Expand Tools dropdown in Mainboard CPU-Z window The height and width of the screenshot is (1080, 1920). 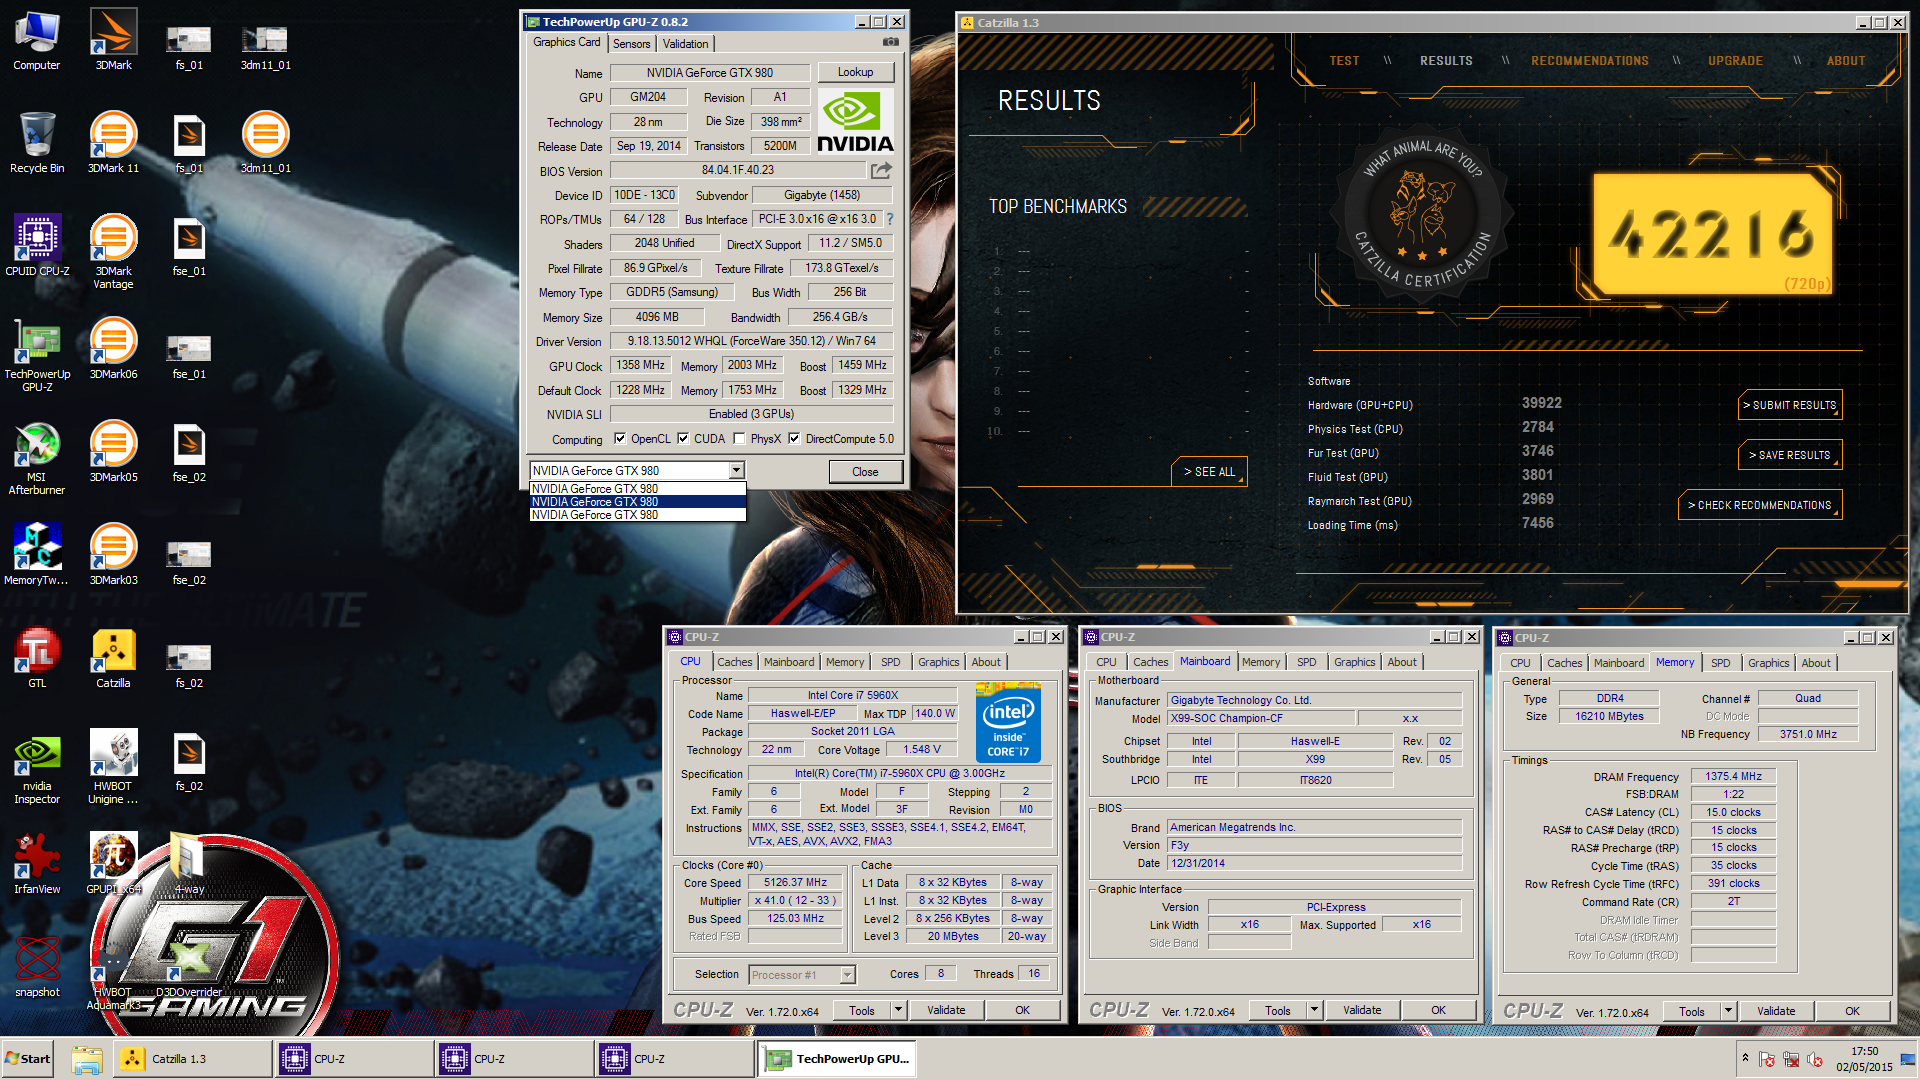tap(1314, 1010)
